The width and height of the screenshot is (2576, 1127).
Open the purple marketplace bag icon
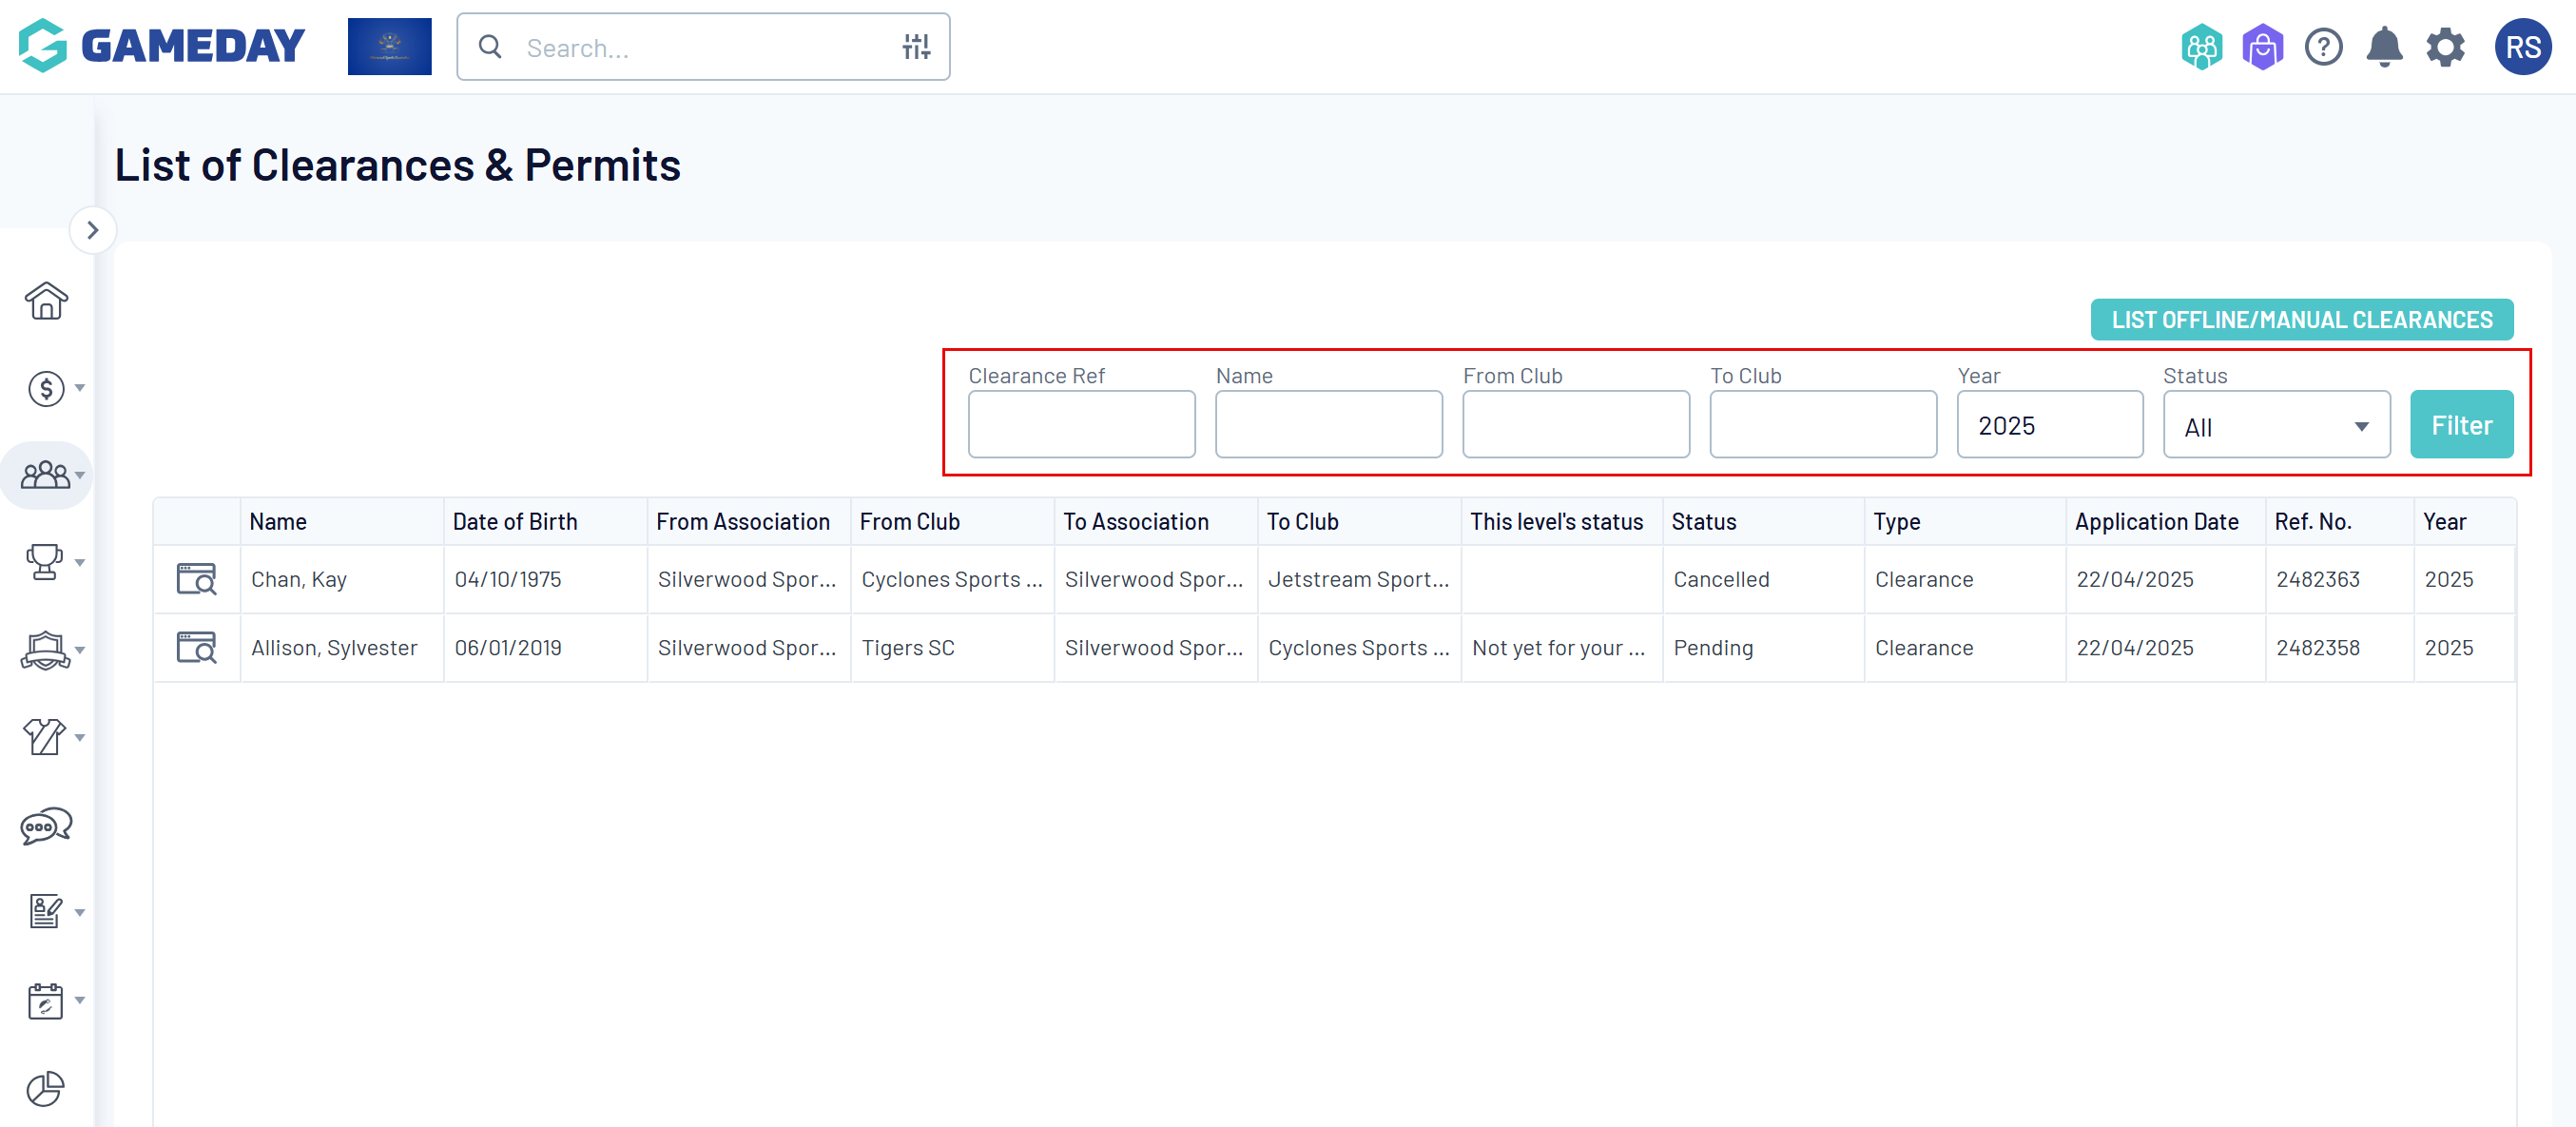tap(2262, 47)
